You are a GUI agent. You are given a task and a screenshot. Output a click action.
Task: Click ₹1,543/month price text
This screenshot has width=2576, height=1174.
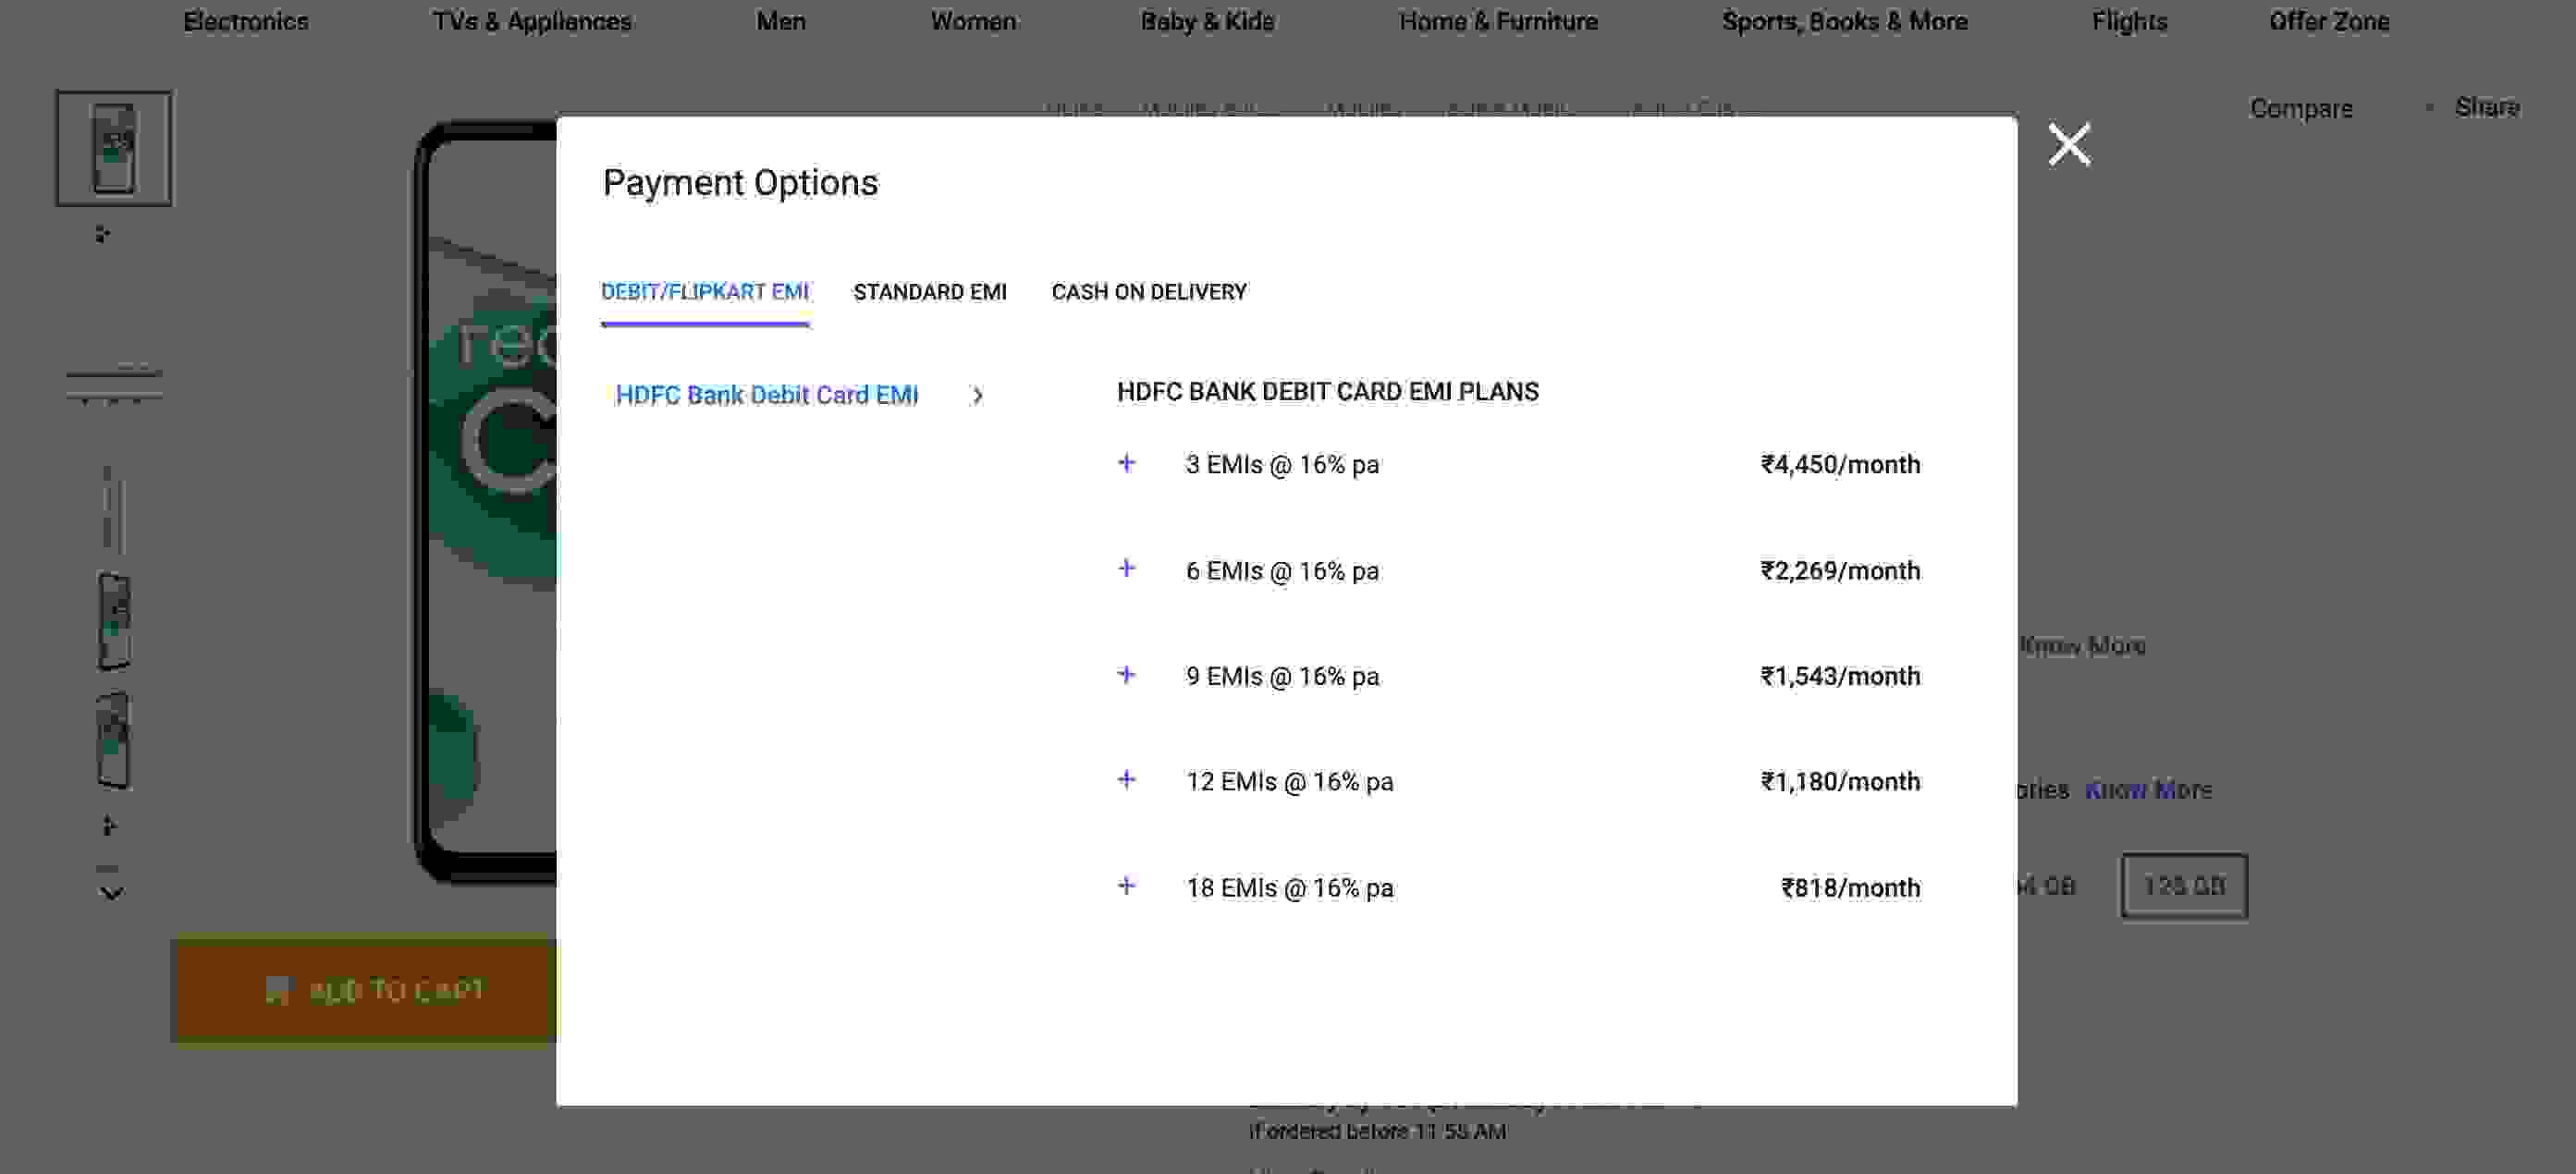(1840, 676)
